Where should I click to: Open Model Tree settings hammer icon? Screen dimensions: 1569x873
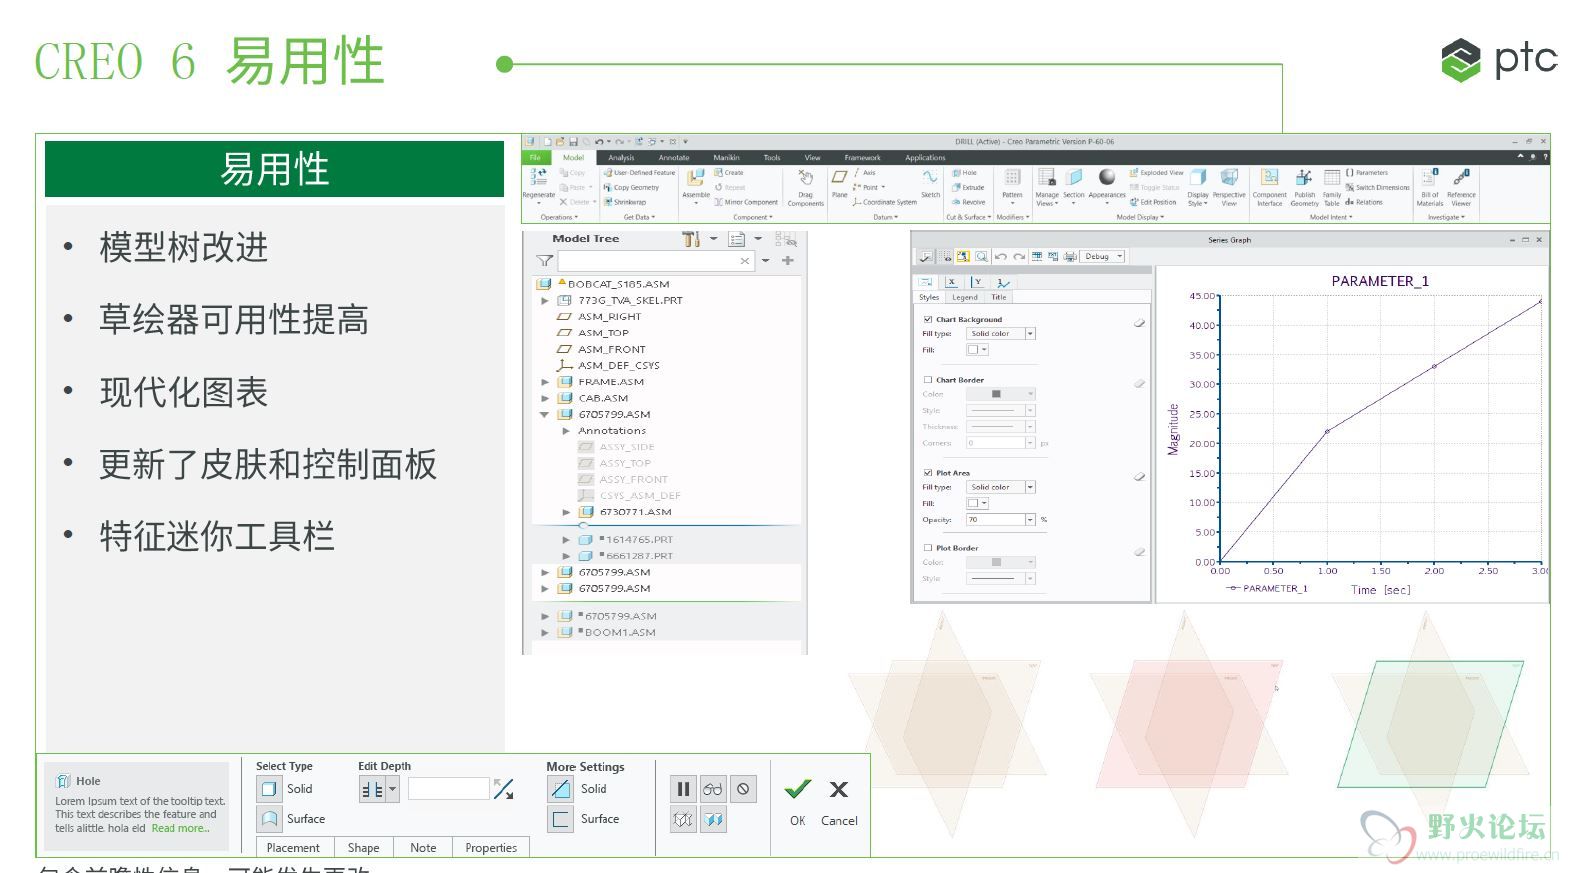(690, 239)
